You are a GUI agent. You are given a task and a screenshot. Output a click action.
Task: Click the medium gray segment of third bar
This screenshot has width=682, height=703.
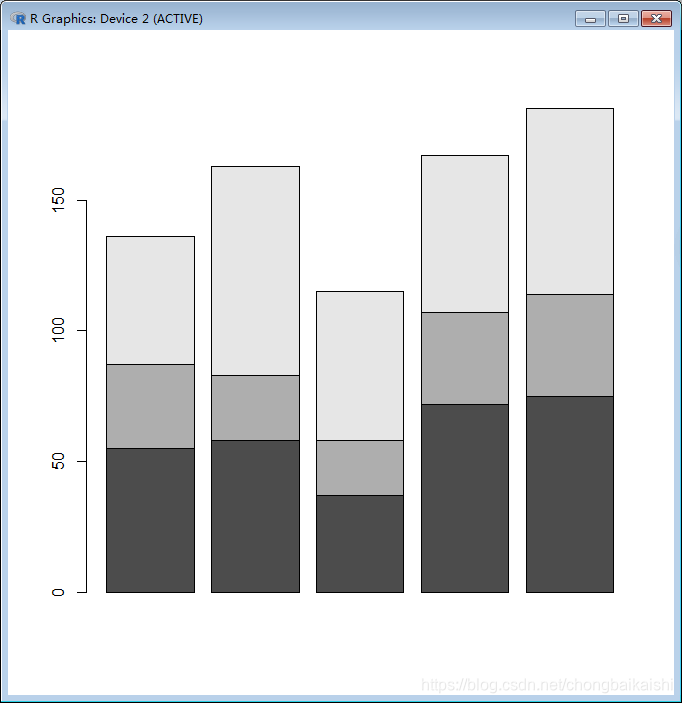point(360,468)
